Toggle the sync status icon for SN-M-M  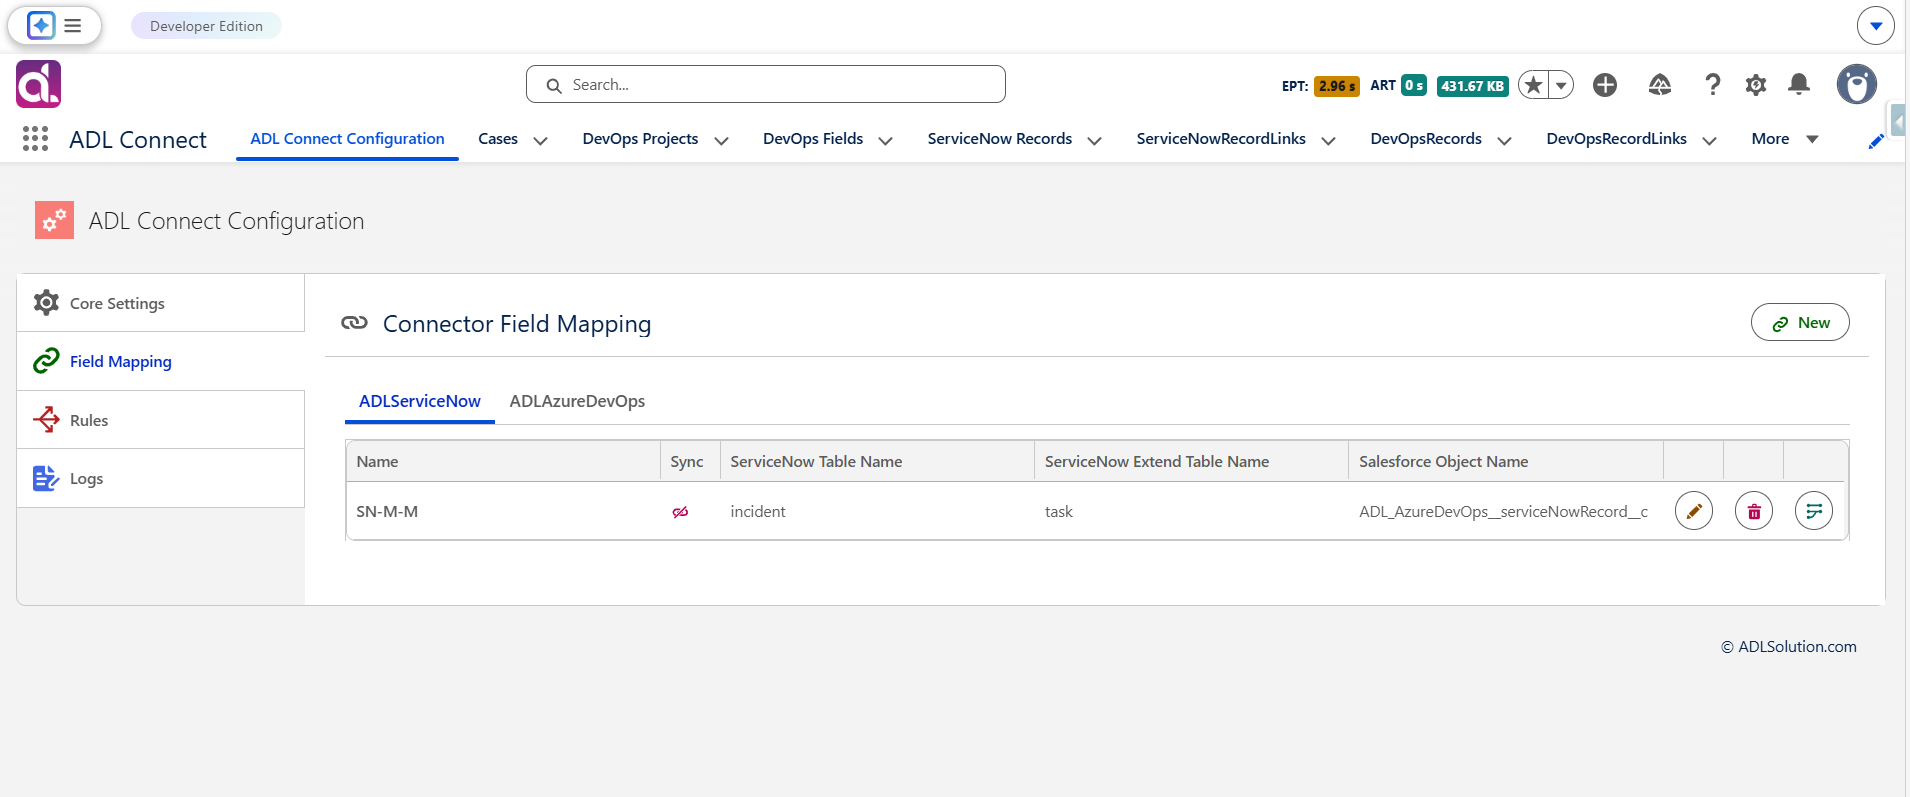680,512
